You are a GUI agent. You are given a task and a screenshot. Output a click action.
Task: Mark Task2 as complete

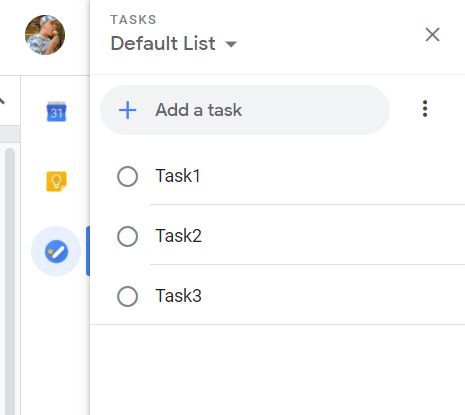[127, 236]
